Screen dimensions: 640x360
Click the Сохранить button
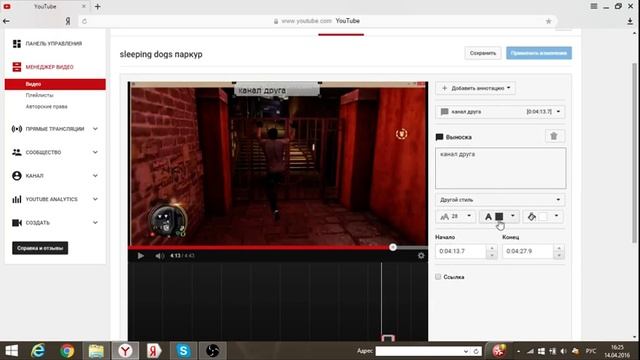coord(483,53)
